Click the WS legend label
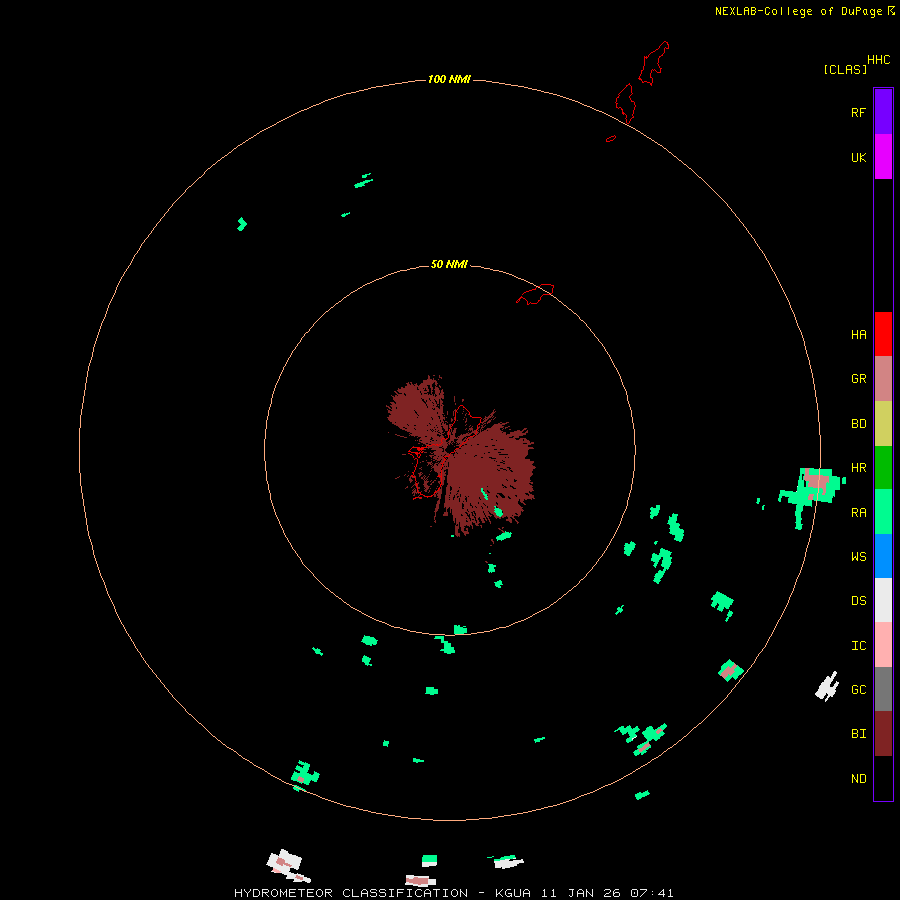 [x=859, y=556]
